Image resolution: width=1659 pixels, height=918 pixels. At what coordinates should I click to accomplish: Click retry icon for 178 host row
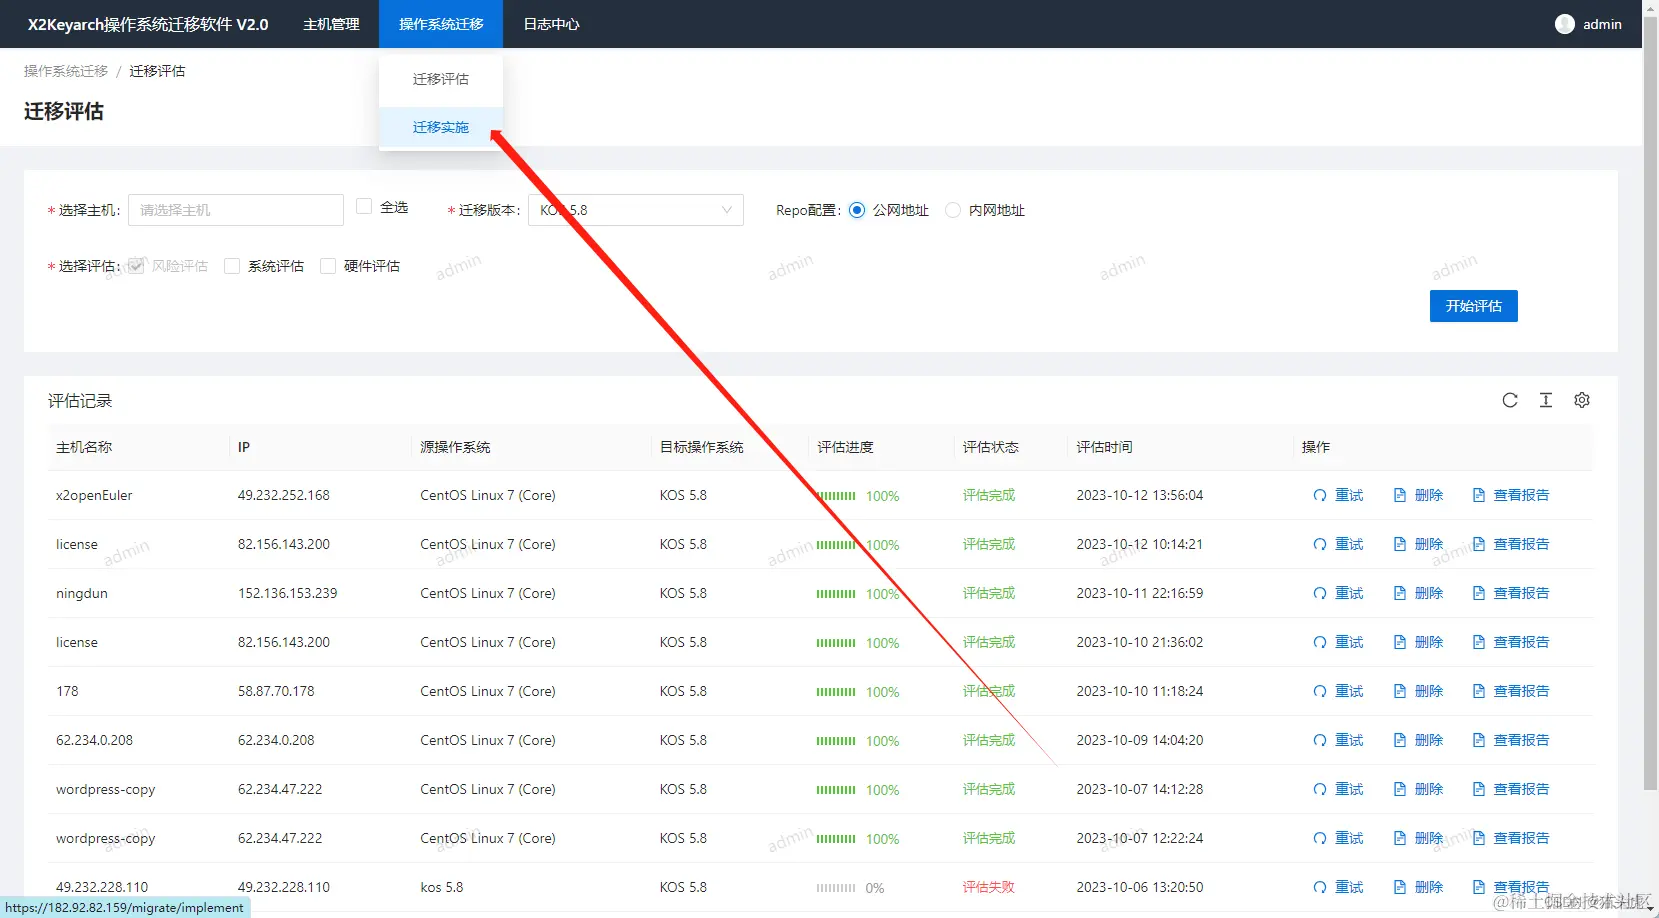tap(1320, 691)
